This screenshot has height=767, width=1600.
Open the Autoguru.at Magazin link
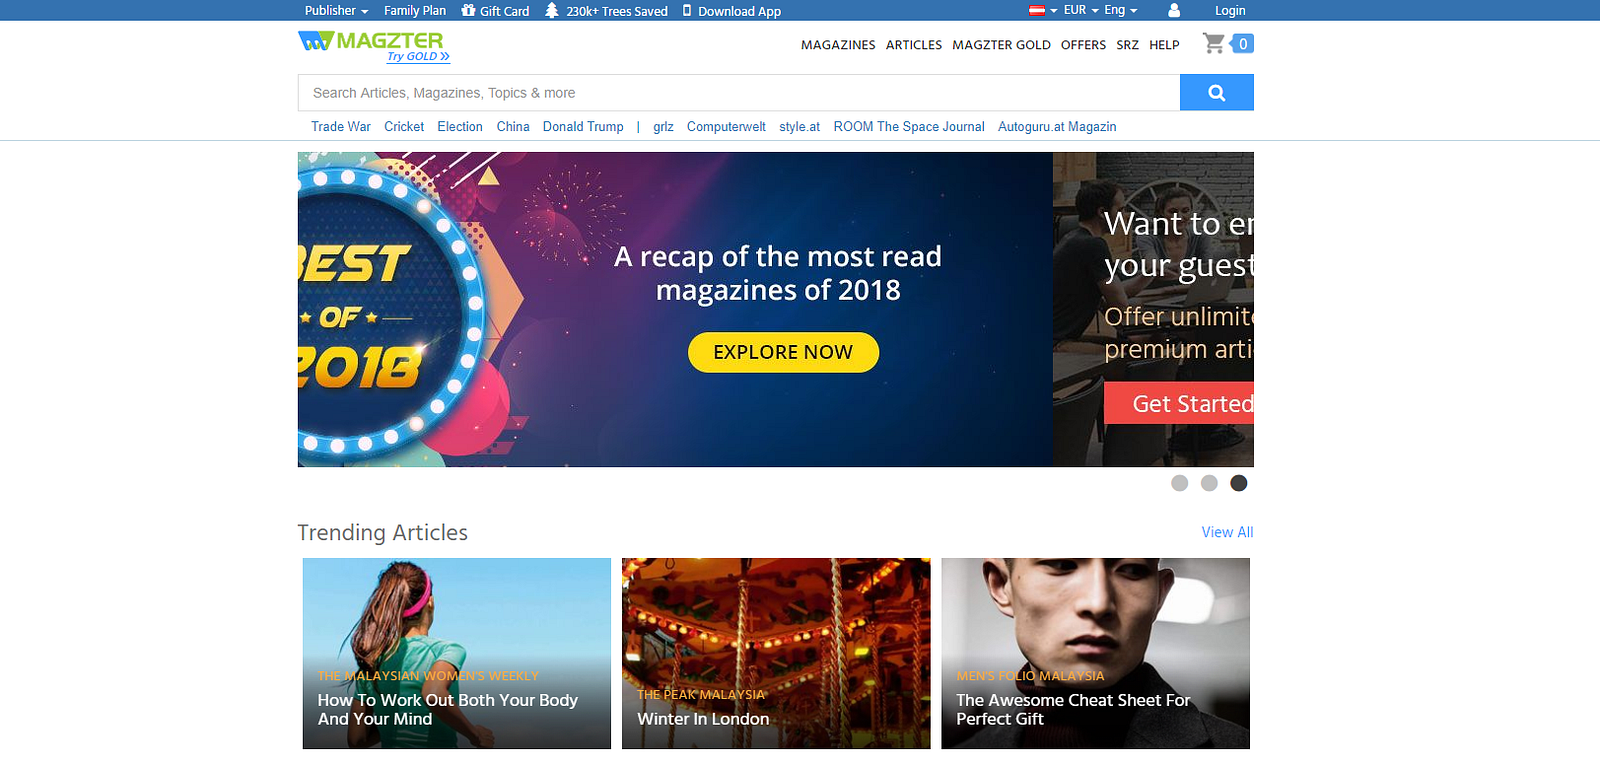[x=1057, y=127]
